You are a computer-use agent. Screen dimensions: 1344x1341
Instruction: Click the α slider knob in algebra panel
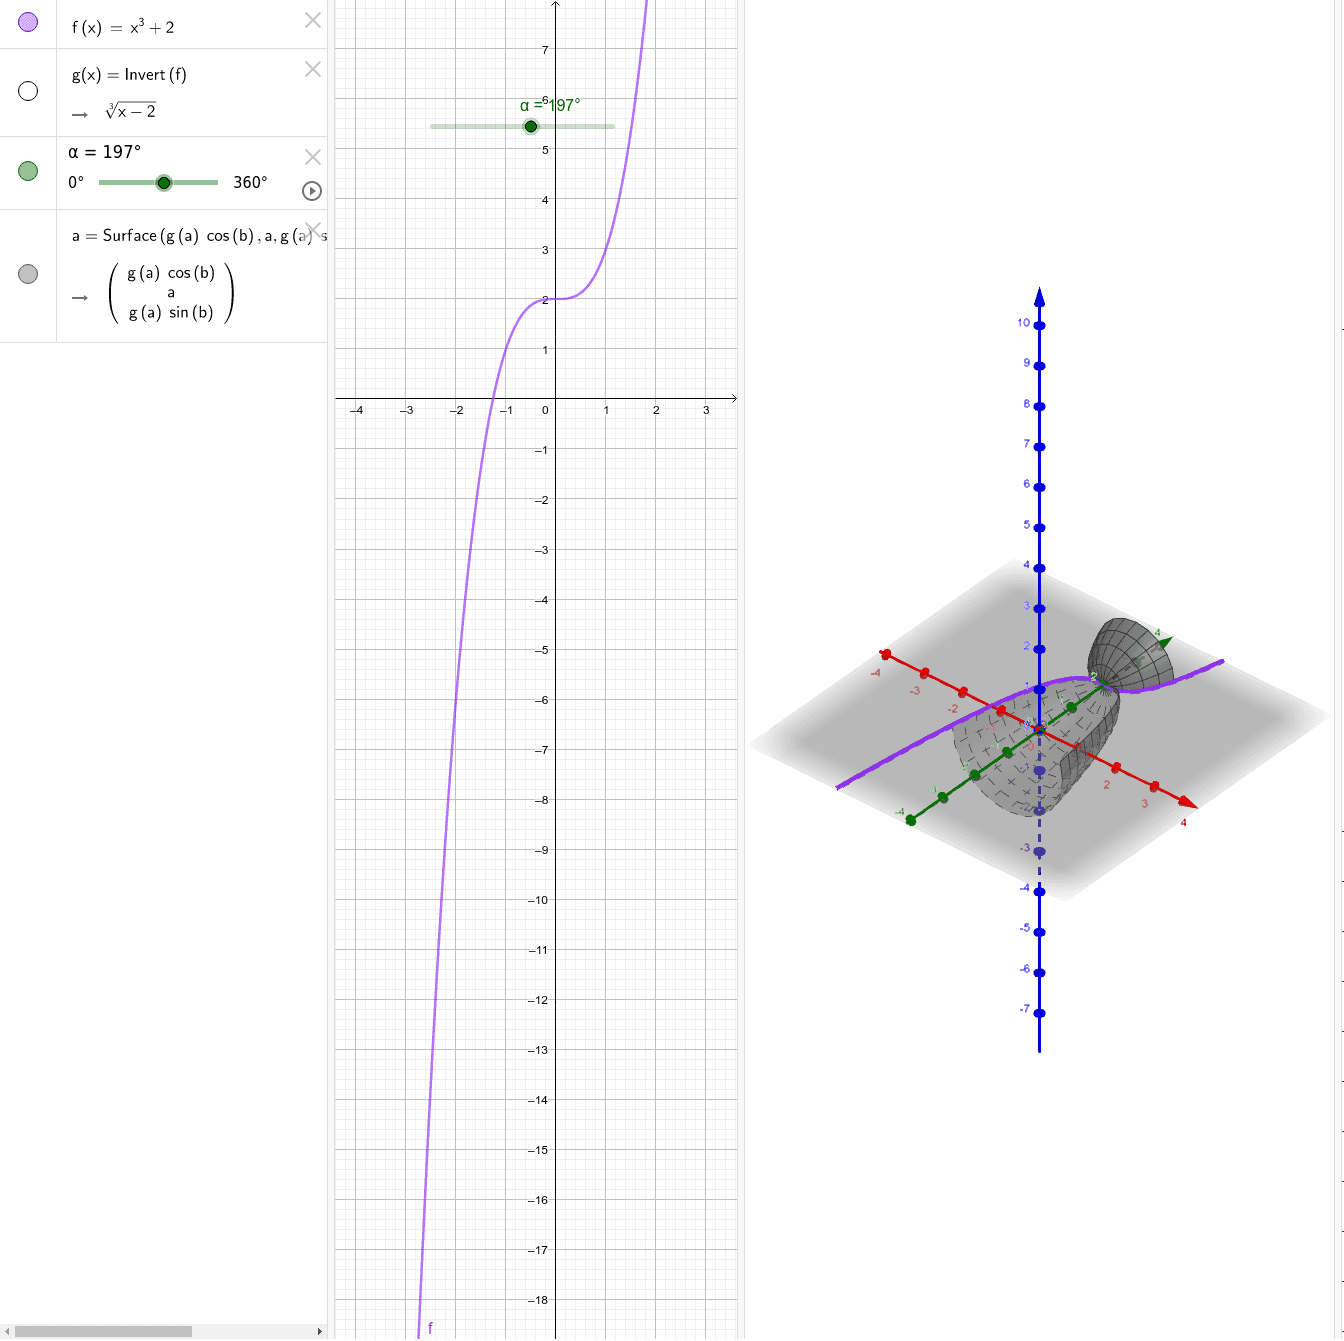(x=164, y=183)
